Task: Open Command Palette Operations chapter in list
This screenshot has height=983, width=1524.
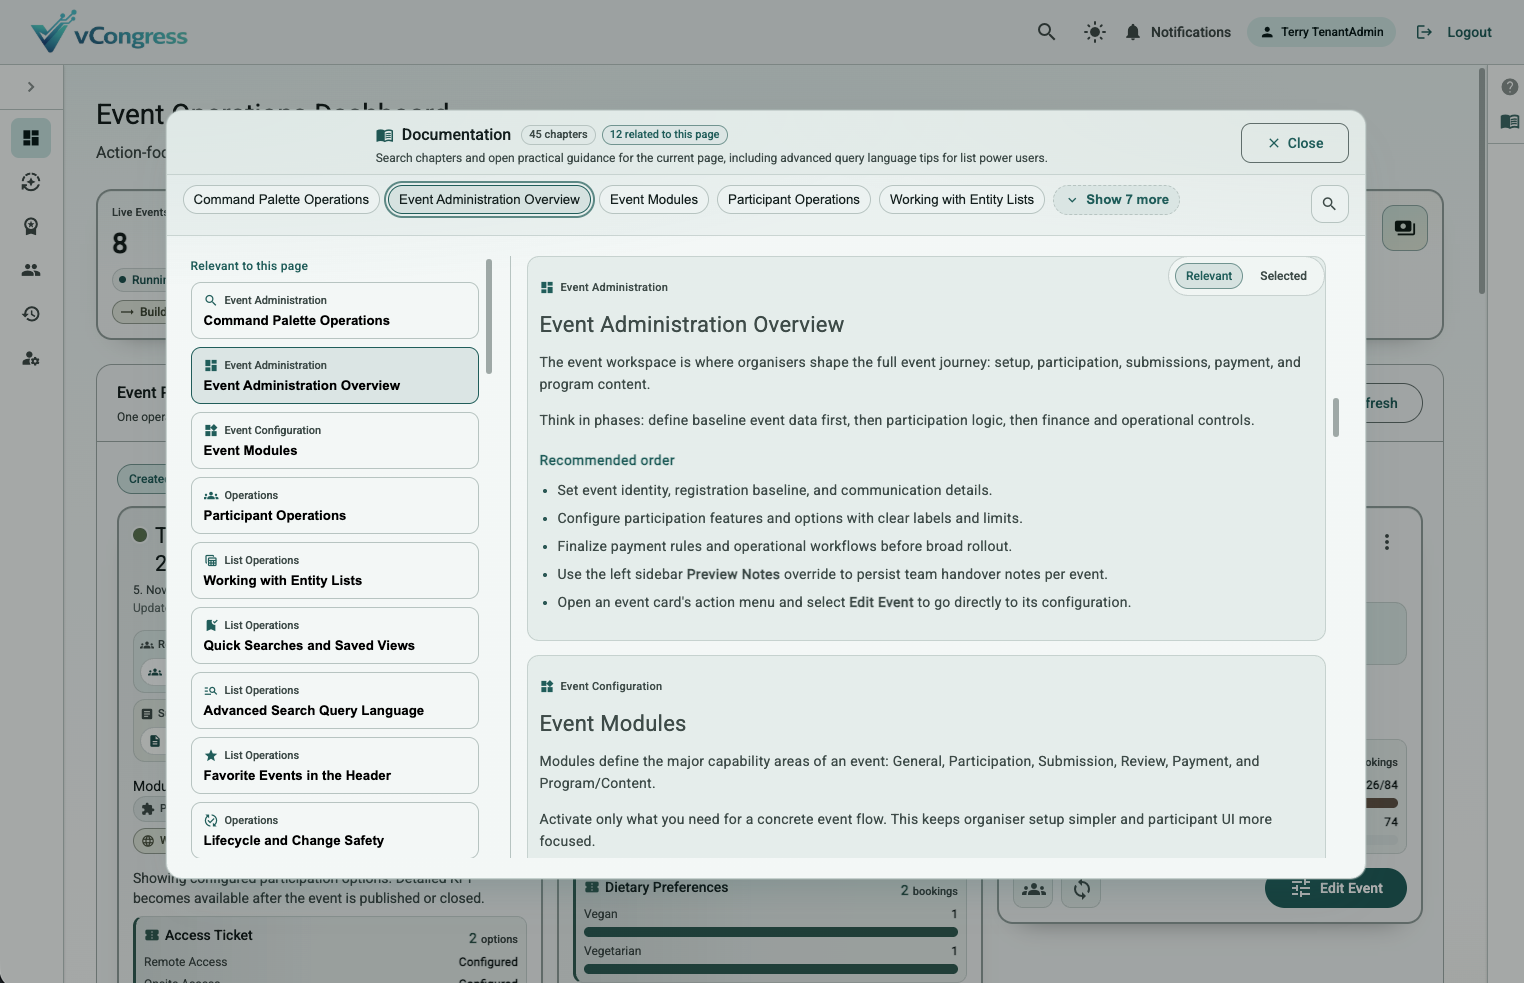Action: (x=334, y=311)
